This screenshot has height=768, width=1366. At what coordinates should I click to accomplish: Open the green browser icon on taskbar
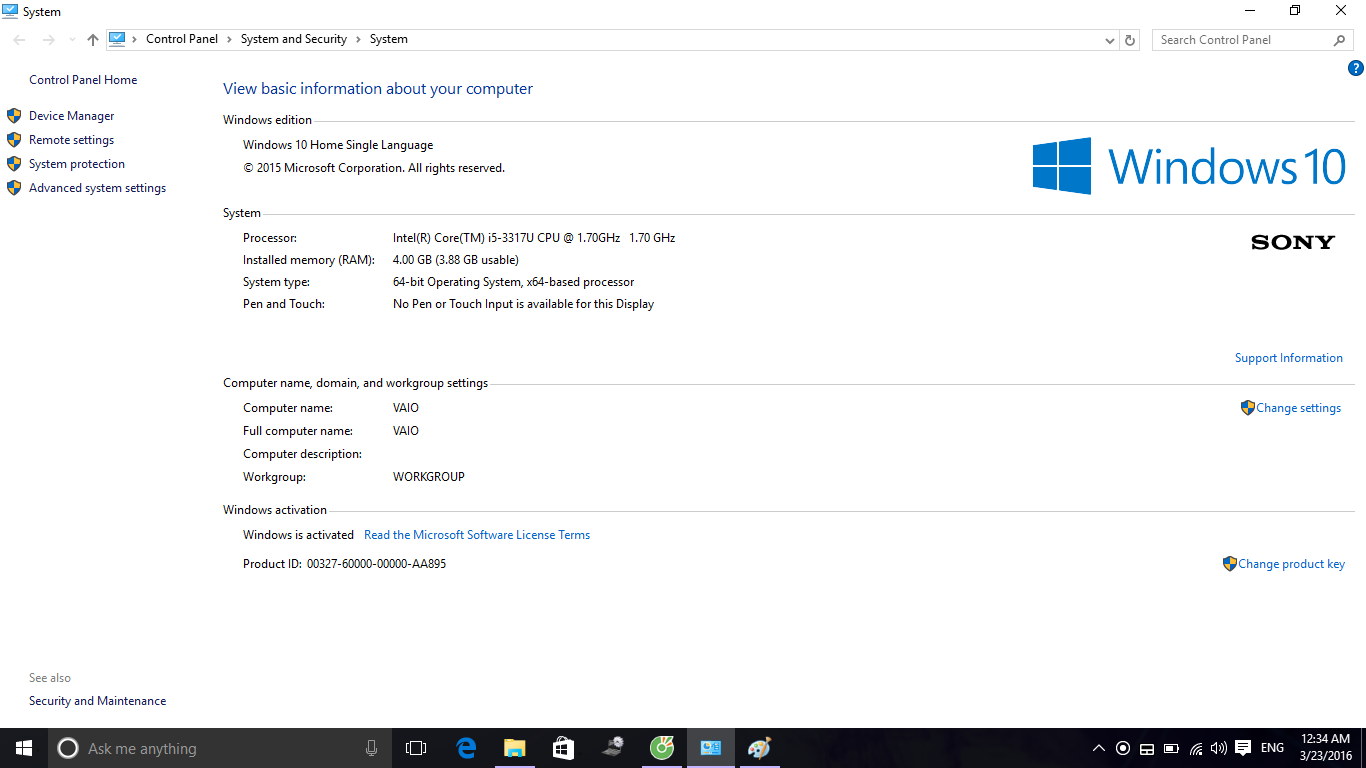662,748
